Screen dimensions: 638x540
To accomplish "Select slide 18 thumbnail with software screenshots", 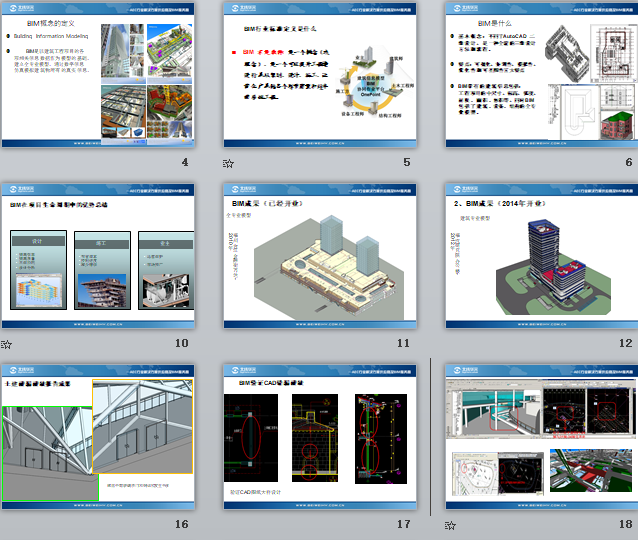I will click(542, 437).
